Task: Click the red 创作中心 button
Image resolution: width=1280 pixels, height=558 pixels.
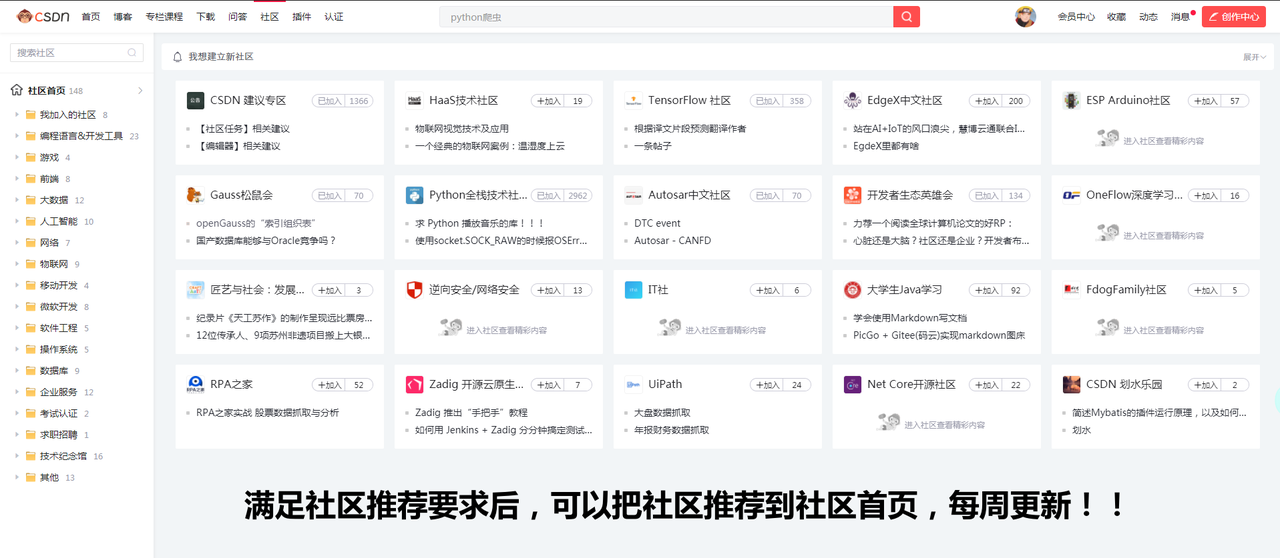Action: [1234, 17]
